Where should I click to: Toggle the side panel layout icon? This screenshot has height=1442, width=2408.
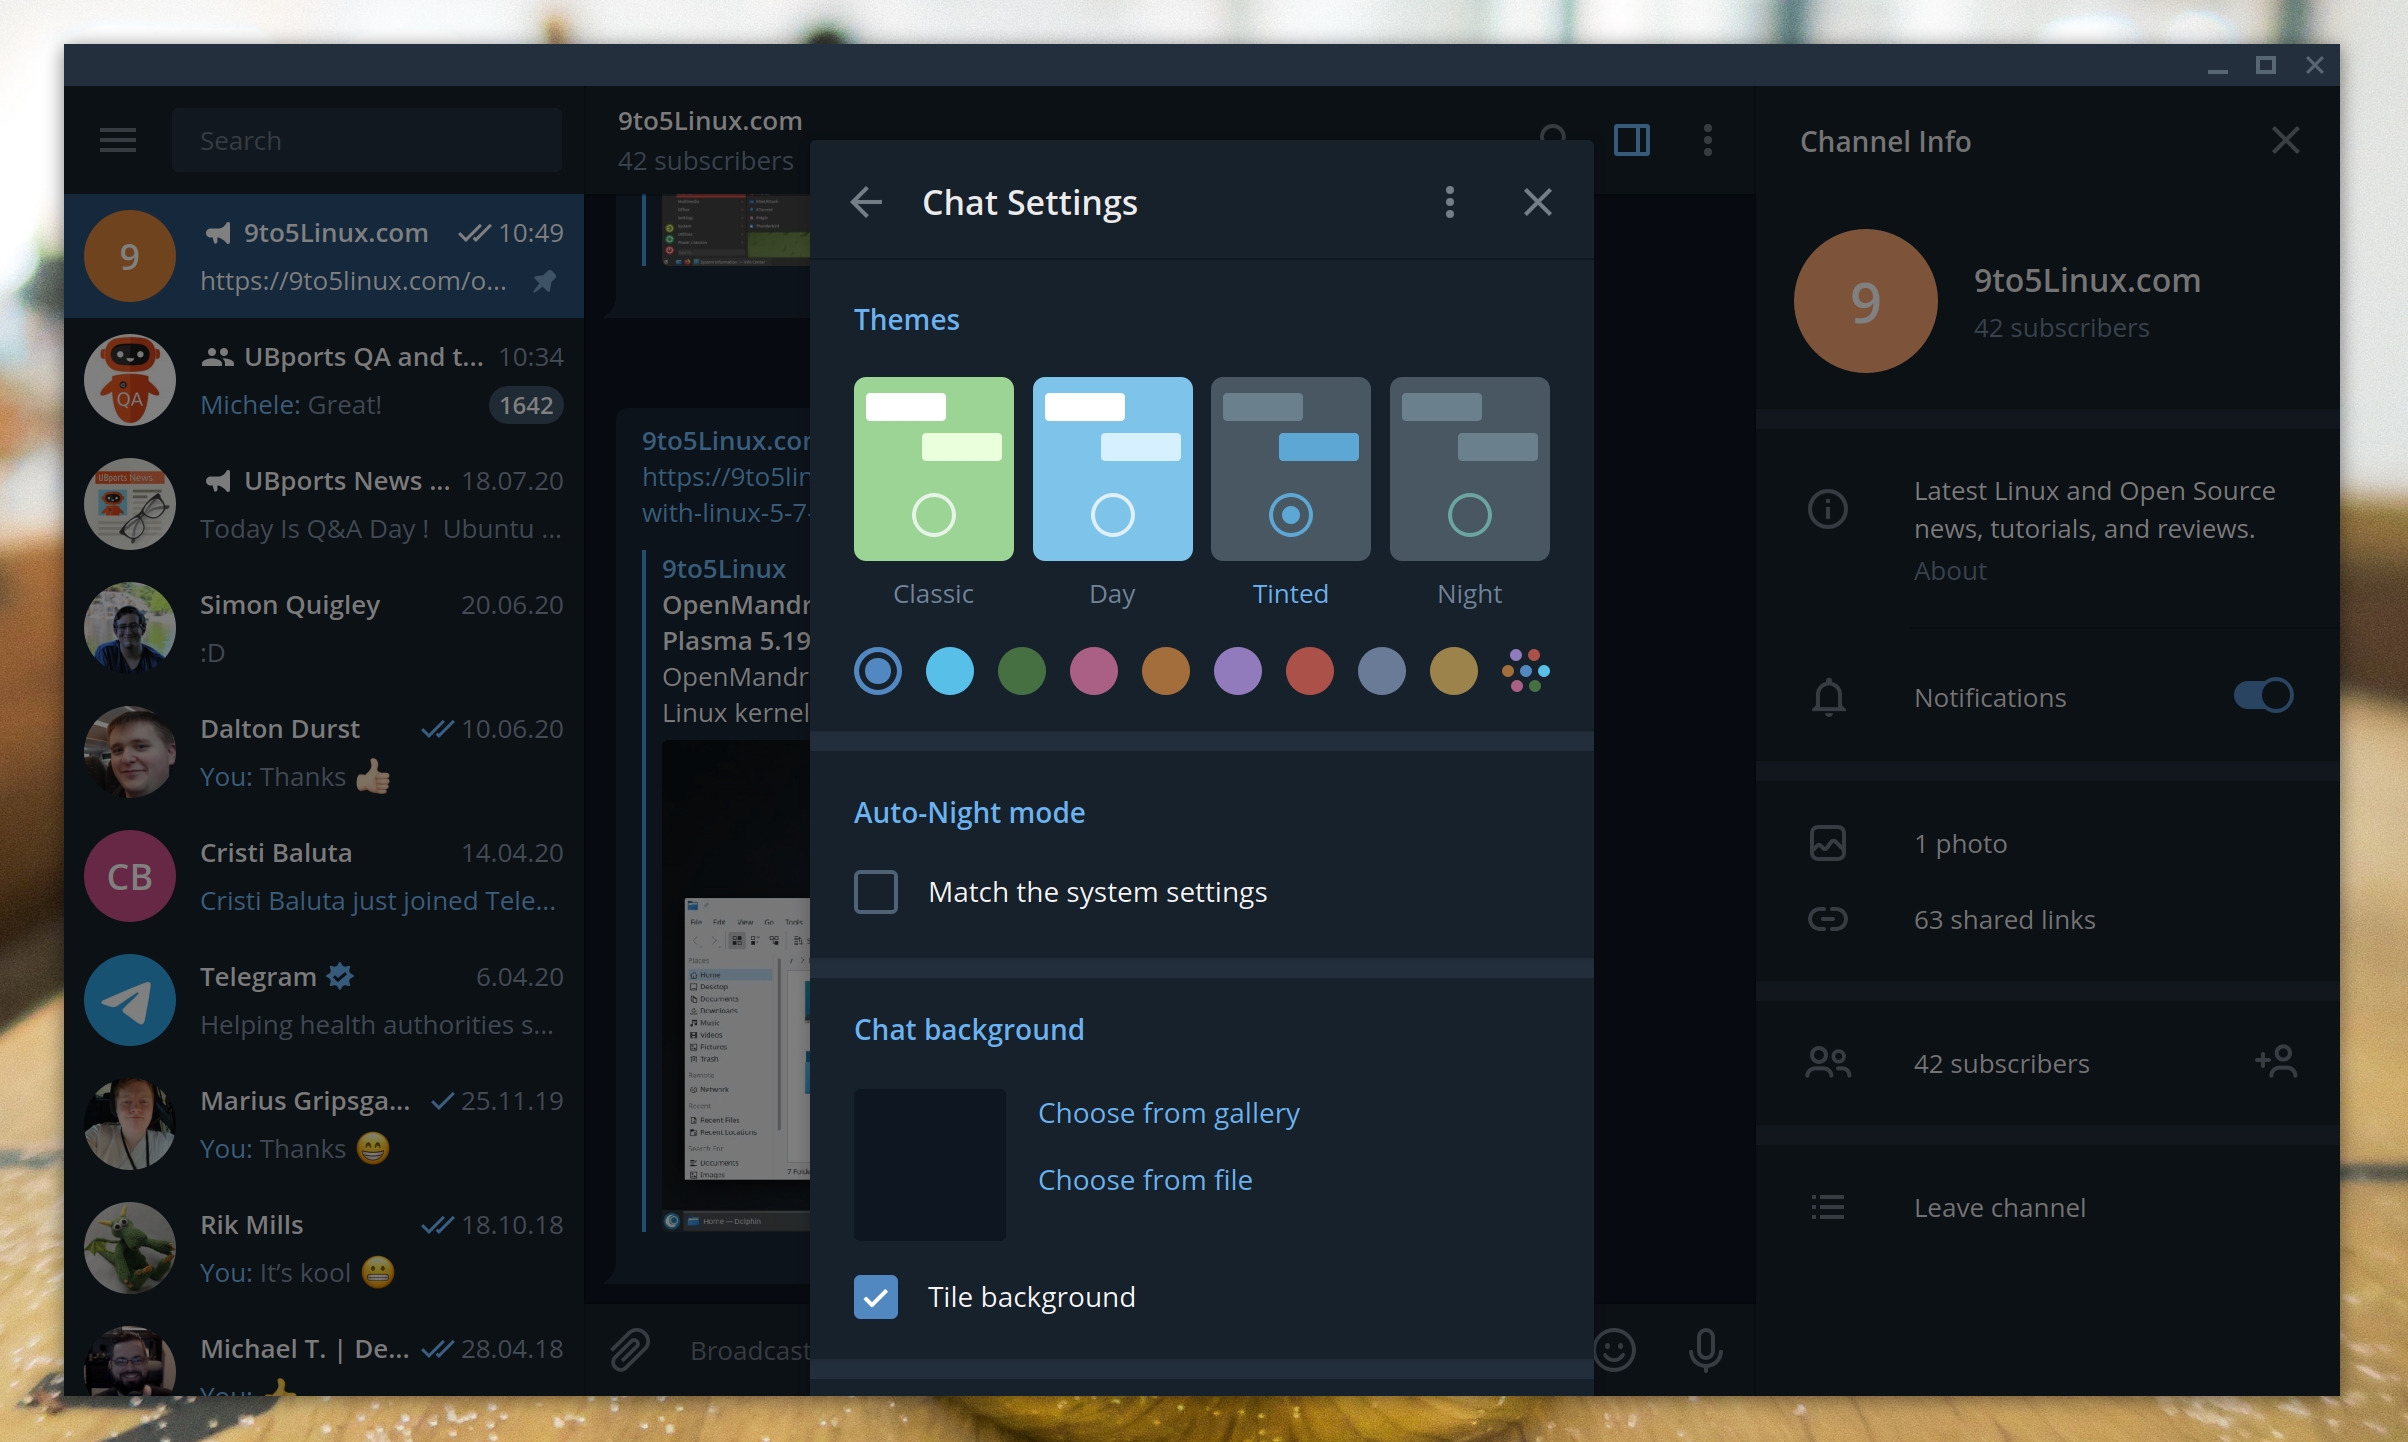(x=1632, y=140)
